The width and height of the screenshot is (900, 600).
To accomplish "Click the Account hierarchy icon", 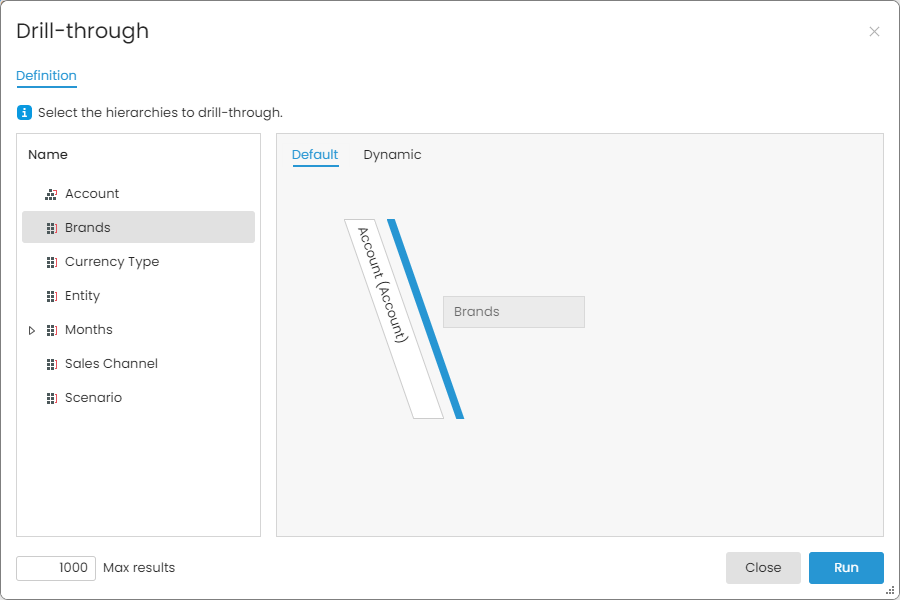I will 51,194.
